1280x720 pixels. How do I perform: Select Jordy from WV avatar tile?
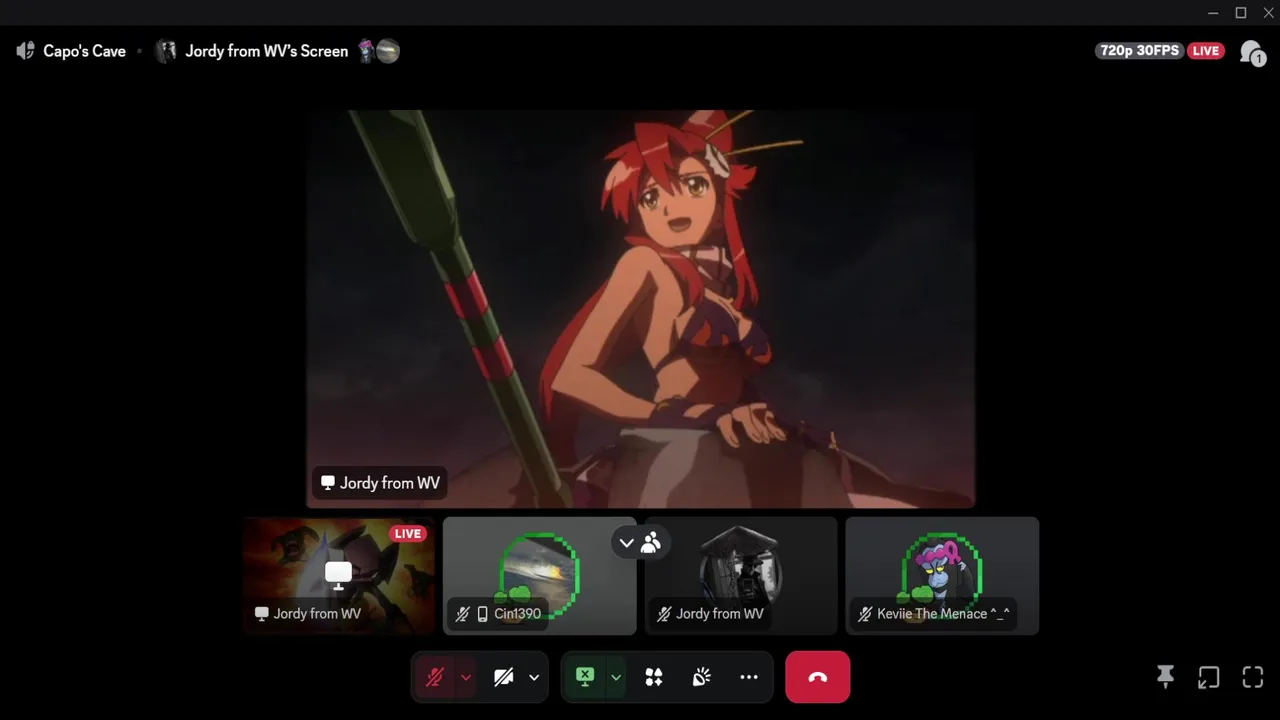point(741,575)
